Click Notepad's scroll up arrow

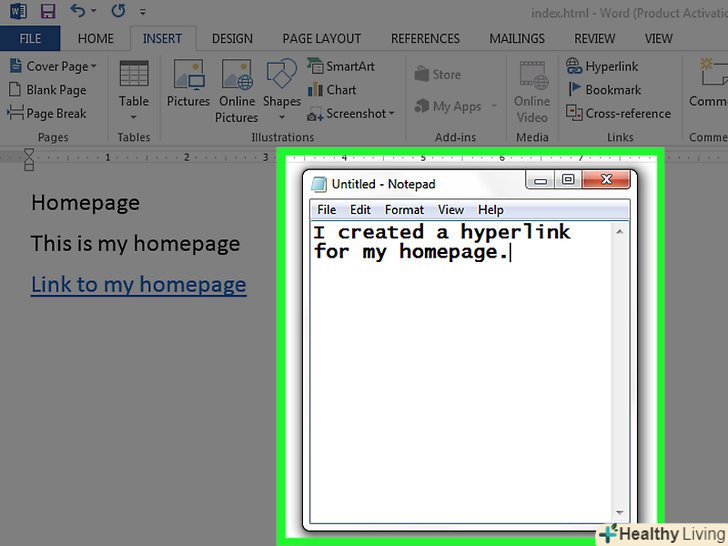(620, 231)
